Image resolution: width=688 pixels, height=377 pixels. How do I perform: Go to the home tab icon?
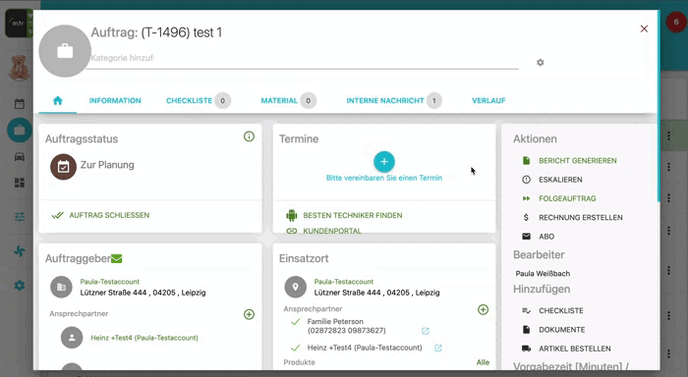[x=57, y=101]
